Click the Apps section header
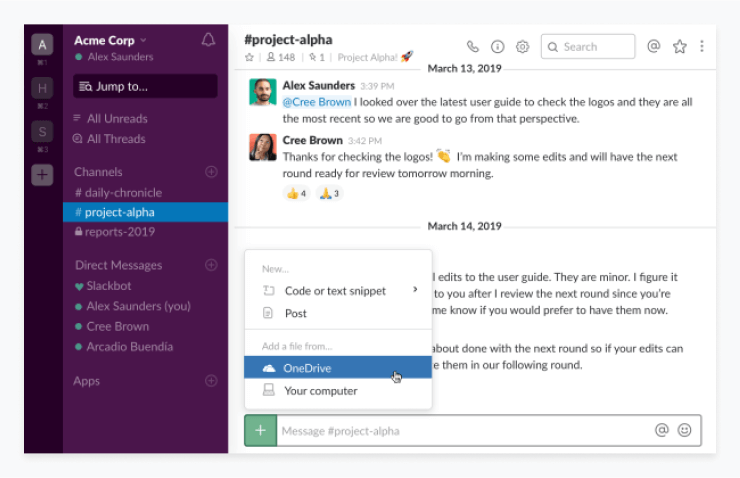740x478 pixels. (86, 381)
